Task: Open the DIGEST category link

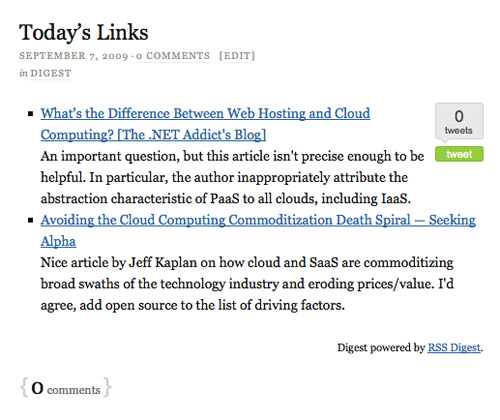Action: tap(51, 73)
